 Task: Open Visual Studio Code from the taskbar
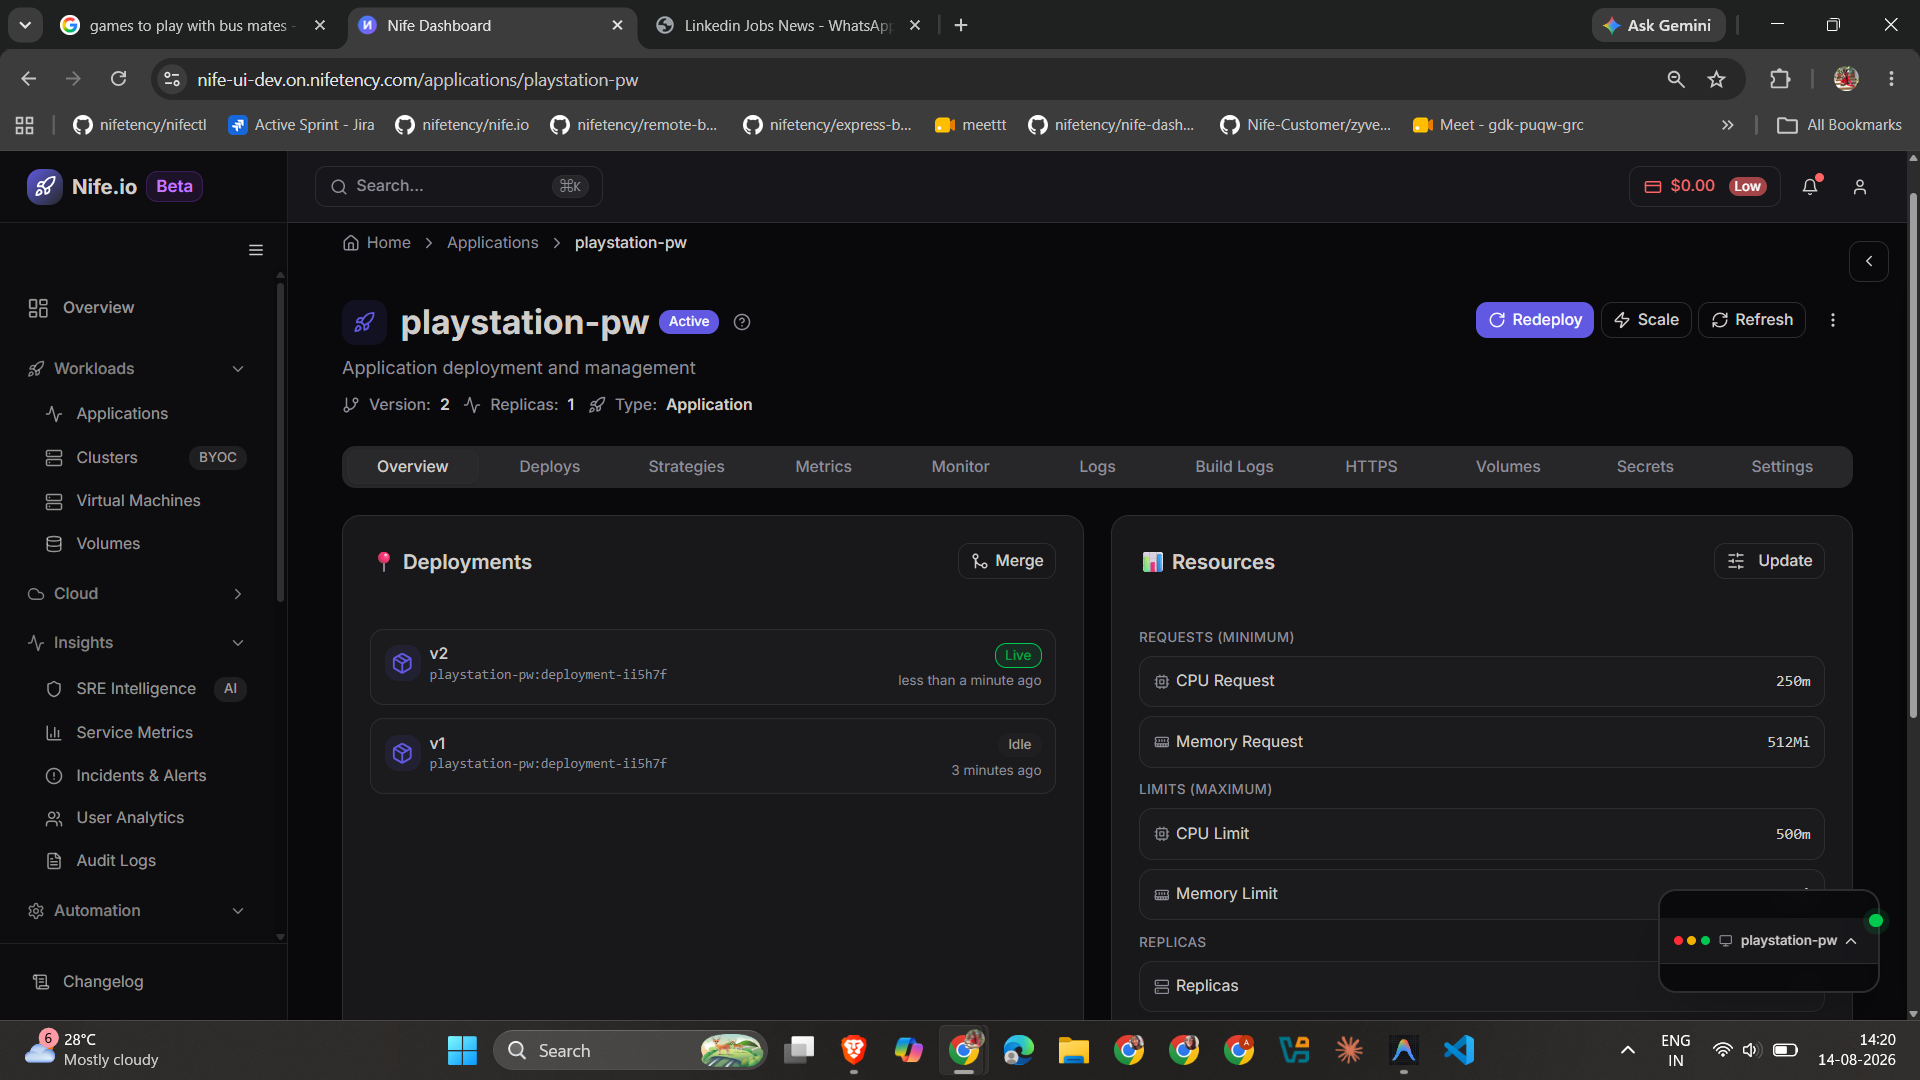1458,1050
